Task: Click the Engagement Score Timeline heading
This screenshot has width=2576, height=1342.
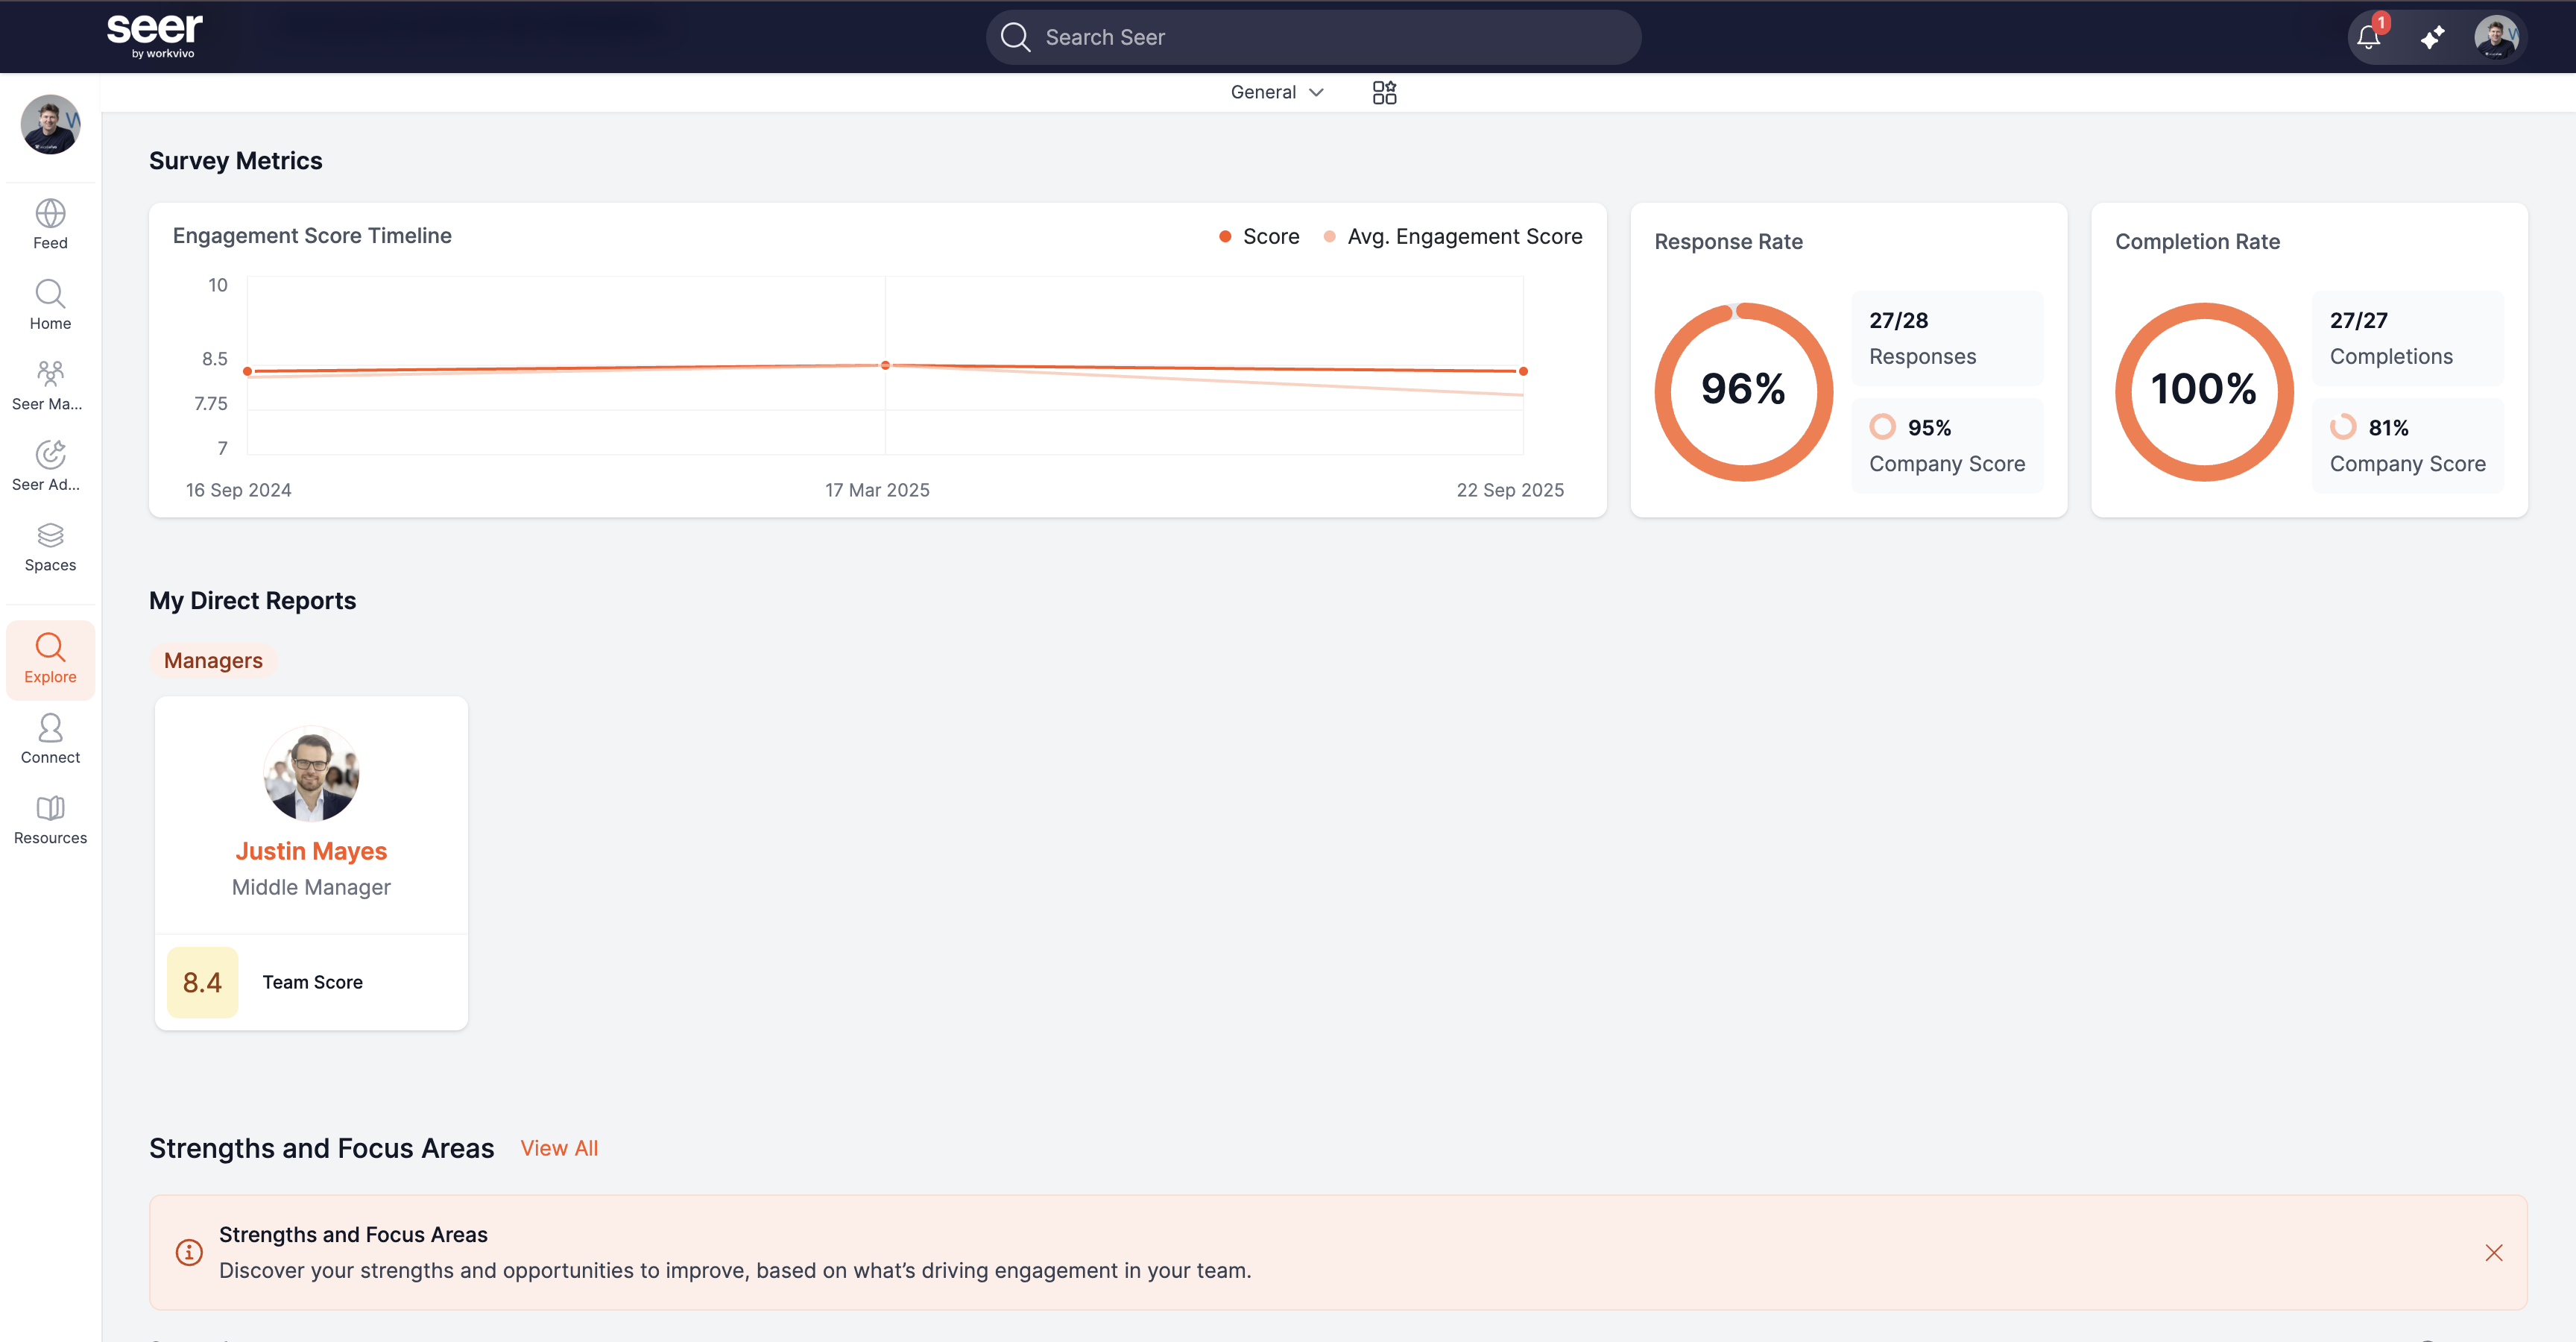Action: (x=312, y=235)
